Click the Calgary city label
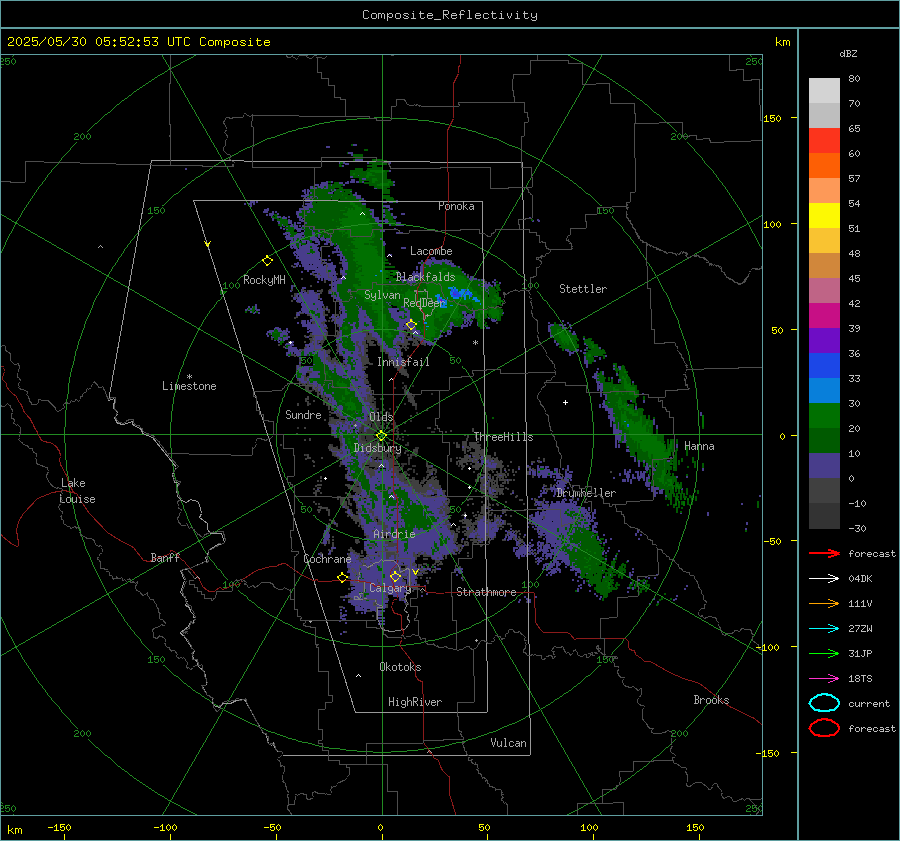Image resolution: width=900 pixels, height=841 pixels. pos(390,588)
